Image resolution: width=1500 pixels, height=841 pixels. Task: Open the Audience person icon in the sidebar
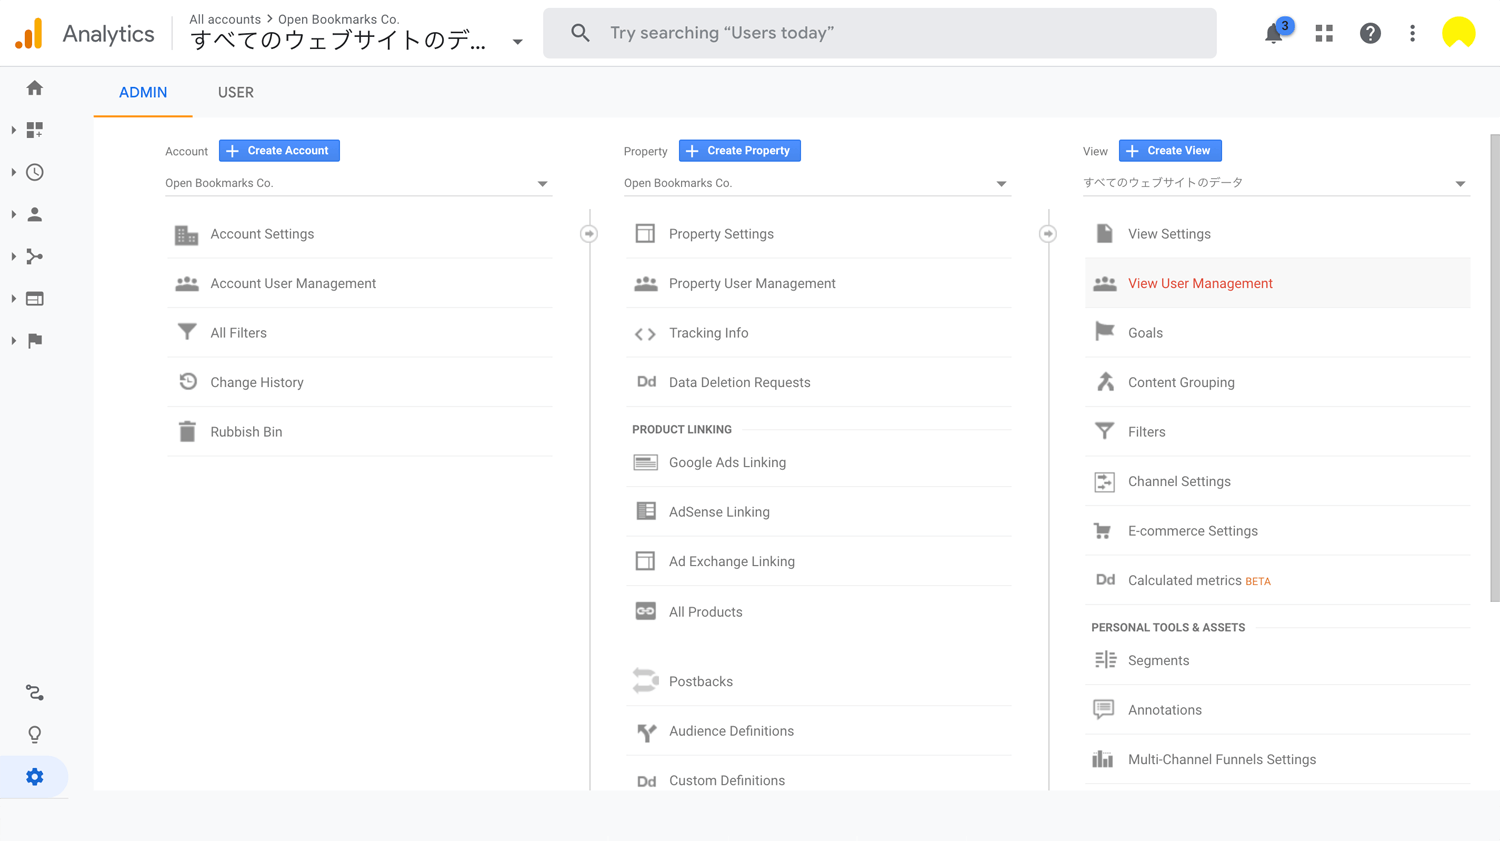click(35, 214)
